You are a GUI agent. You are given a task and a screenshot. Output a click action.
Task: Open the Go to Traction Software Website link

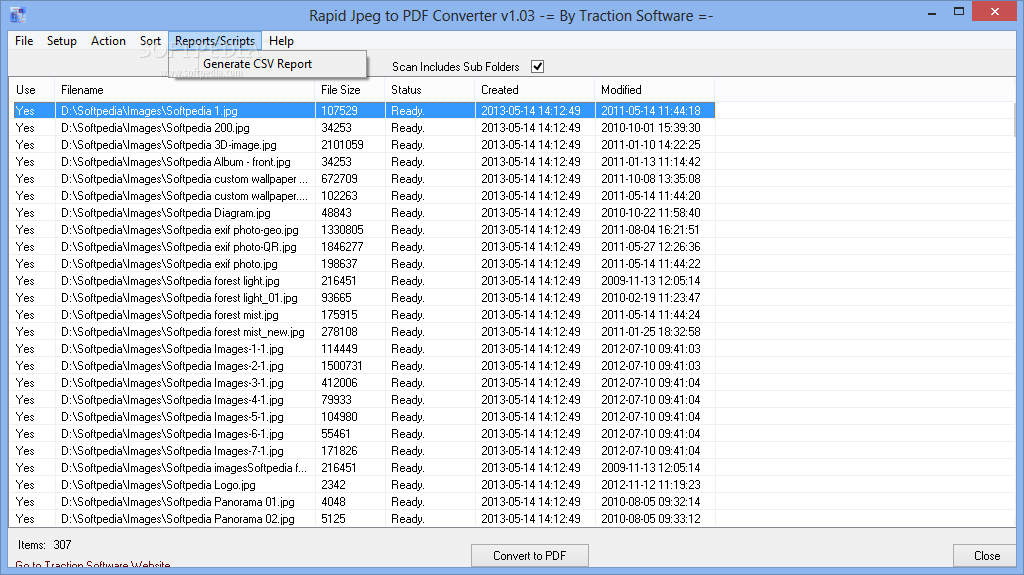(93, 565)
